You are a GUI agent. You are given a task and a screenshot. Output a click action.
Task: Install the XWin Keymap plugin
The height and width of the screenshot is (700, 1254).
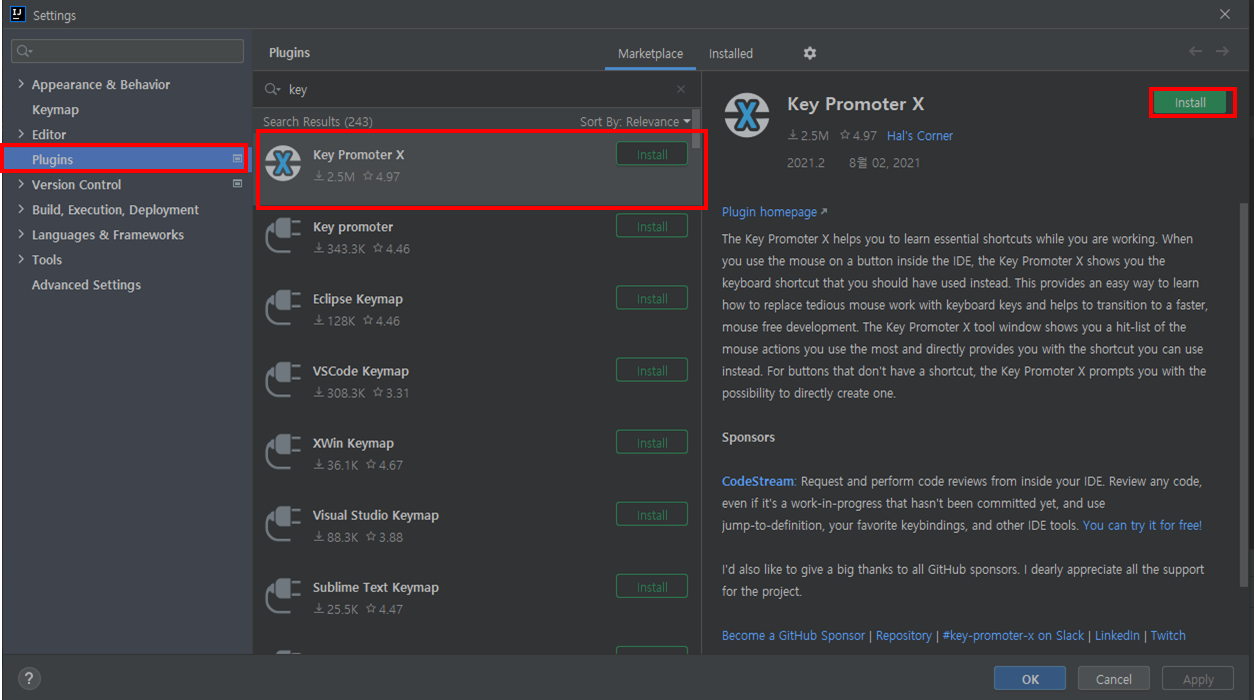point(652,442)
